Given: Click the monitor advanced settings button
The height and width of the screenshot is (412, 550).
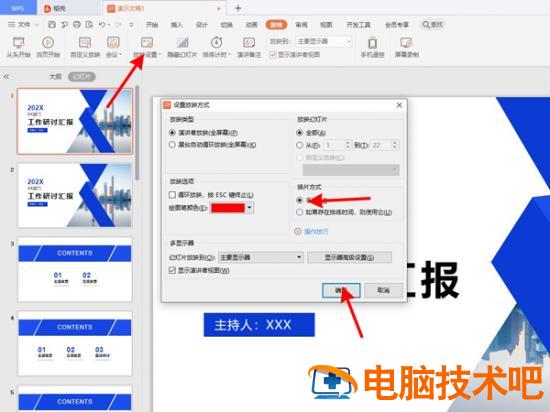Looking at the screenshot, I should pos(349,257).
